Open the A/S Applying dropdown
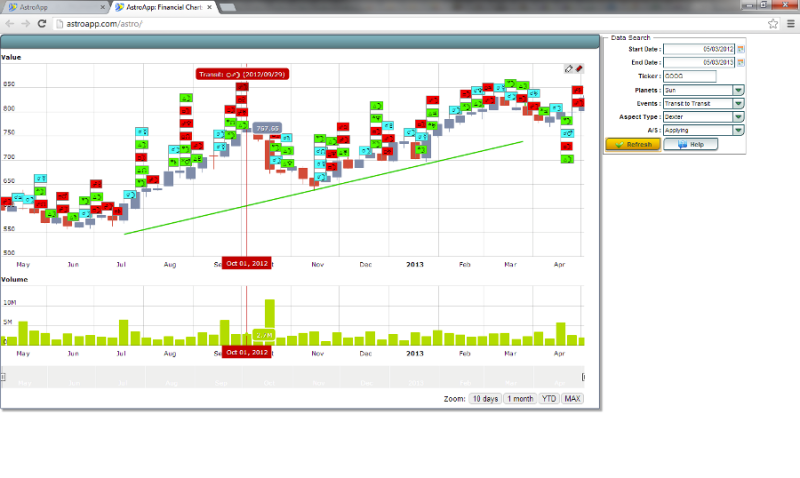Viewport: 800px width, 478px height. (x=739, y=130)
